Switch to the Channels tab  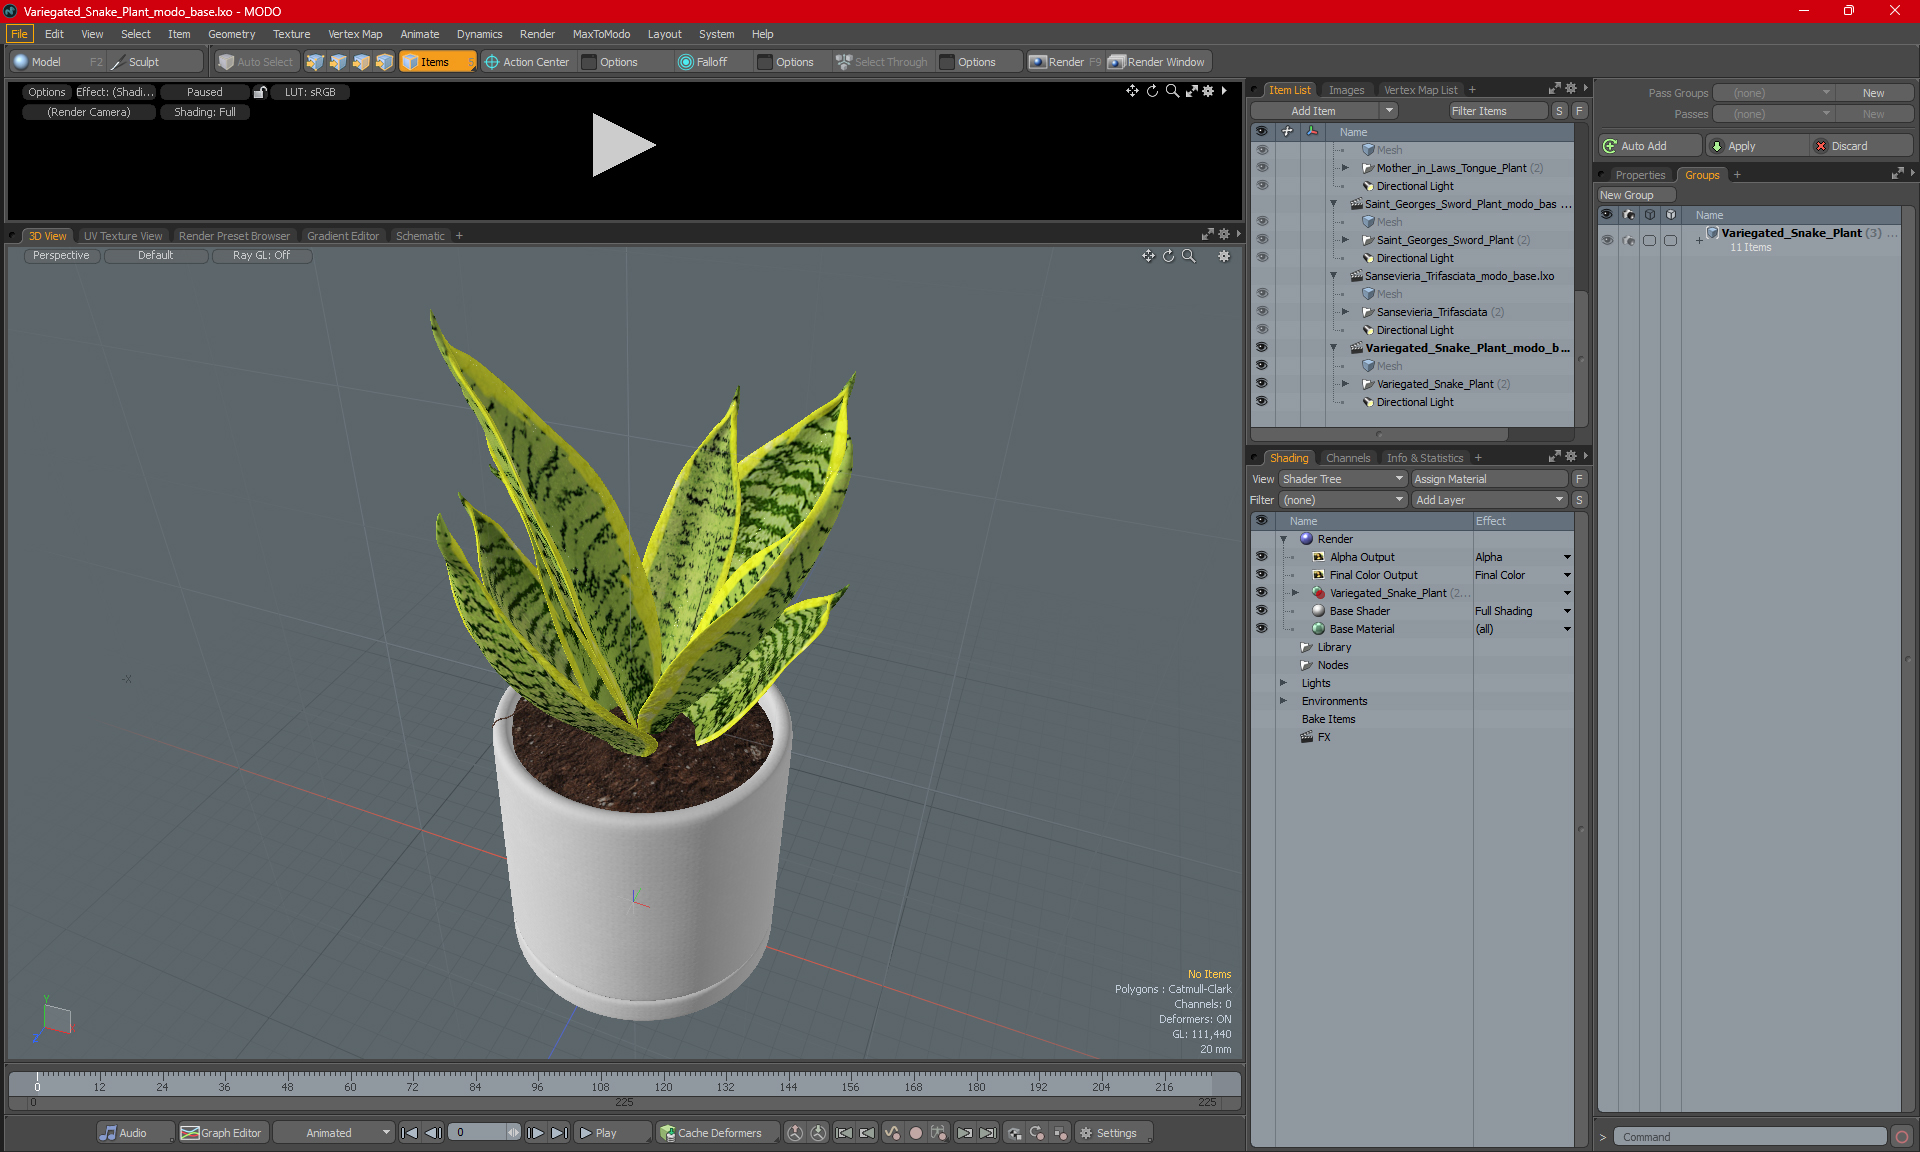[1348, 458]
